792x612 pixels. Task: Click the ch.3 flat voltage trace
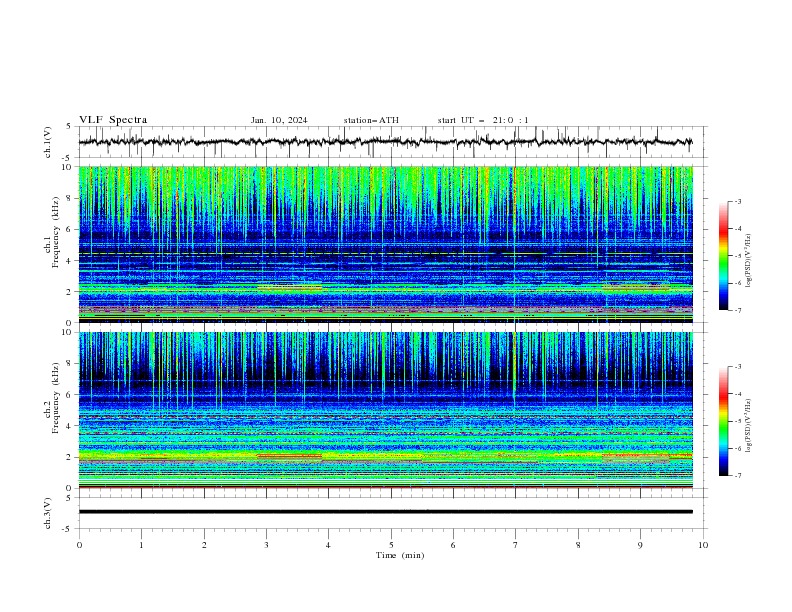coord(386,512)
